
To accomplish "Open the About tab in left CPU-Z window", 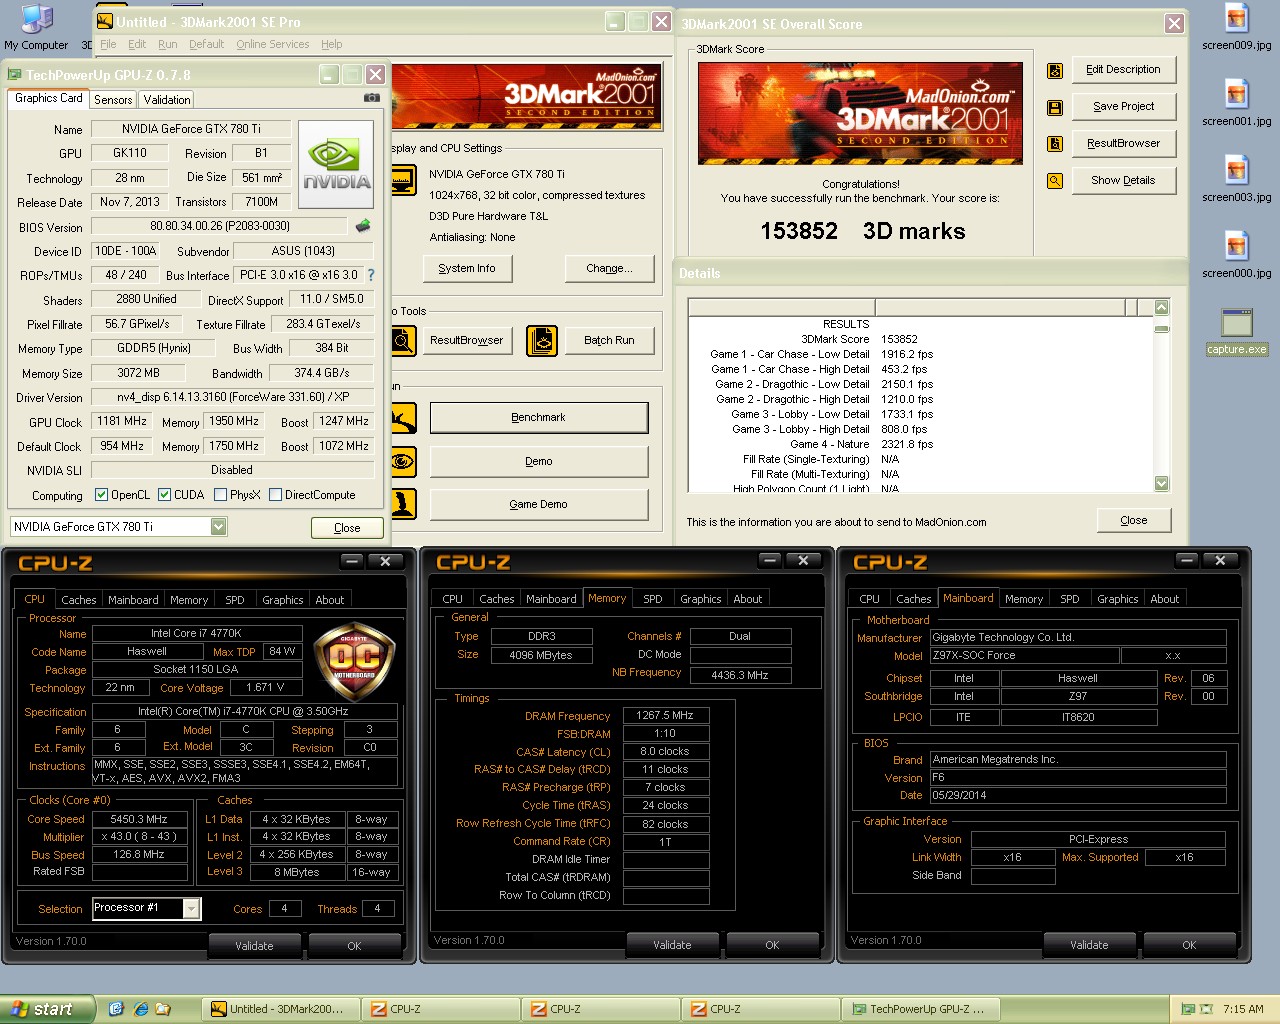I will pos(330,600).
